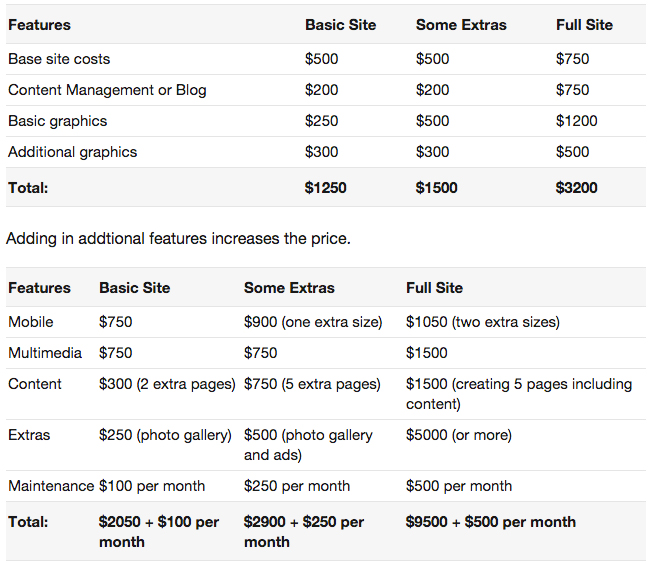This screenshot has height=565, width=650.
Task: Click the $1200 Full Site graphics price
Action: 577,121
